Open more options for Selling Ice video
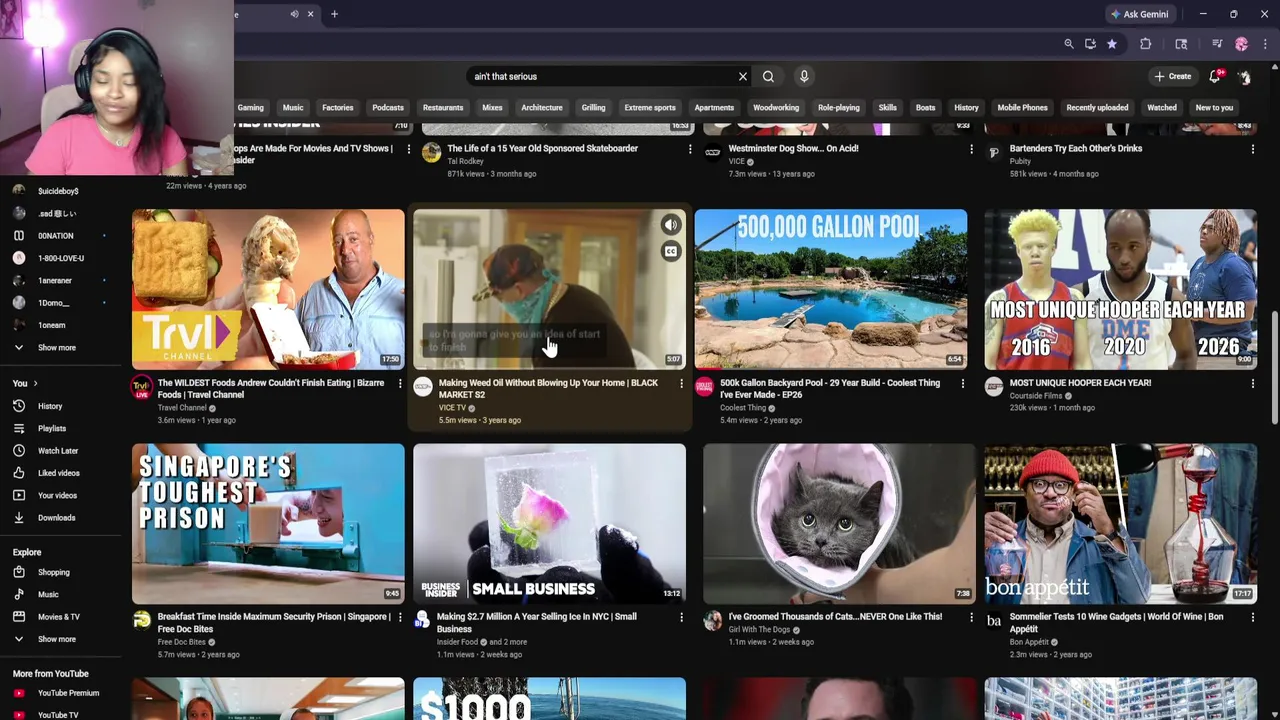 click(681, 617)
